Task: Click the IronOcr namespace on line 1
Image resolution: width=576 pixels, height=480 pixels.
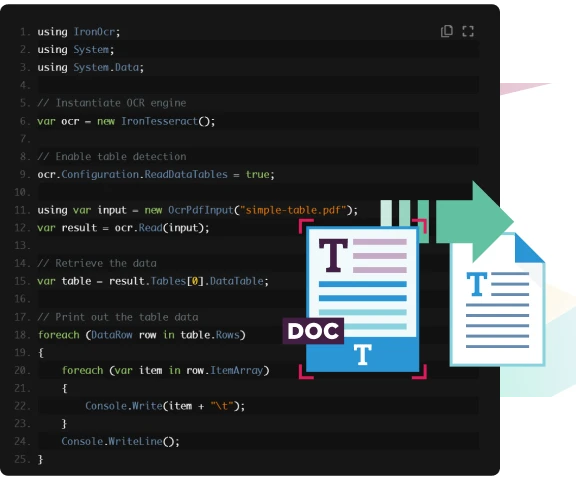Action: pos(94,32)
